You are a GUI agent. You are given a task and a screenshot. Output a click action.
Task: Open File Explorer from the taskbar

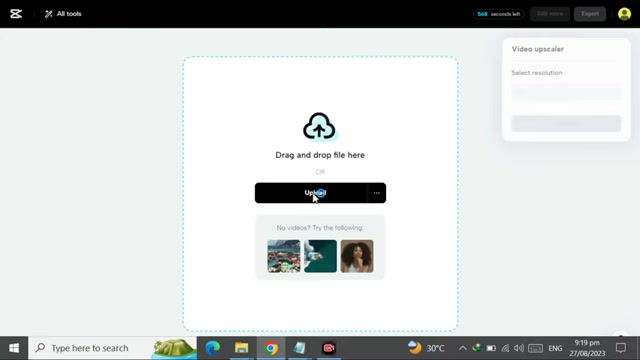coord(242,348)
